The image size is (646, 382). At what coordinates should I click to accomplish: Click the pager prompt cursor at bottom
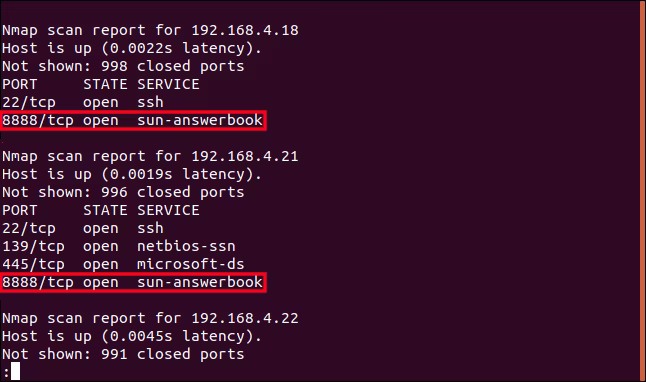tap(15, 371)
